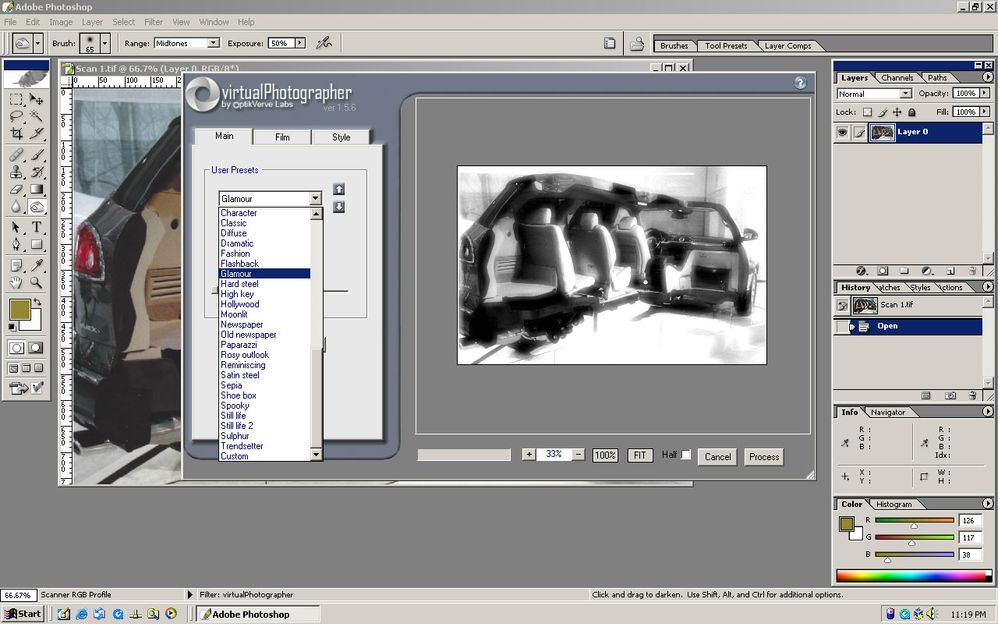Click the FIT zoom button
Image resolution: width=998 pixels, height=624 pixels.
(x=640, y=455)
